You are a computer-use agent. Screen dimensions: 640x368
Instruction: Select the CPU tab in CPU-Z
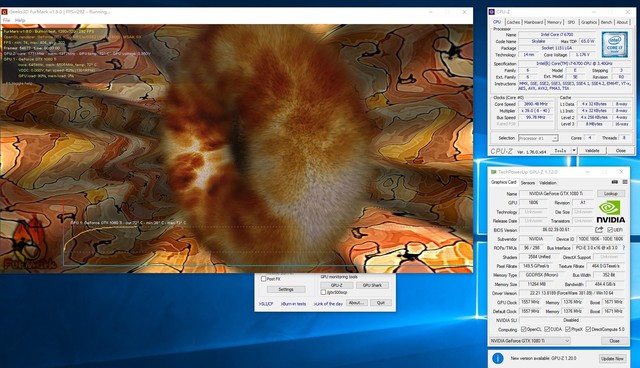tap(497, 22)
